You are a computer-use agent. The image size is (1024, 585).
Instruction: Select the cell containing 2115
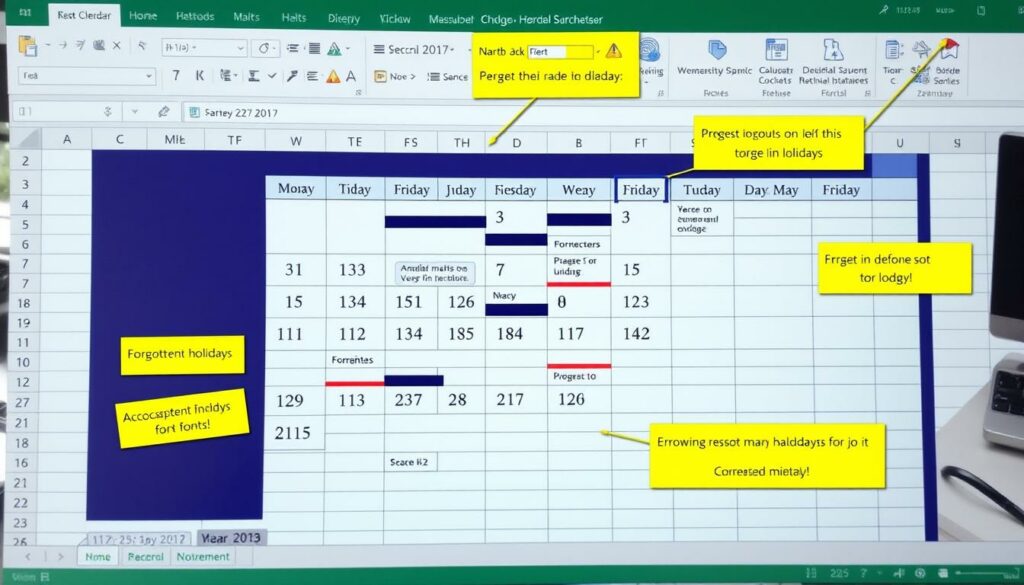[x=295, y=433]
